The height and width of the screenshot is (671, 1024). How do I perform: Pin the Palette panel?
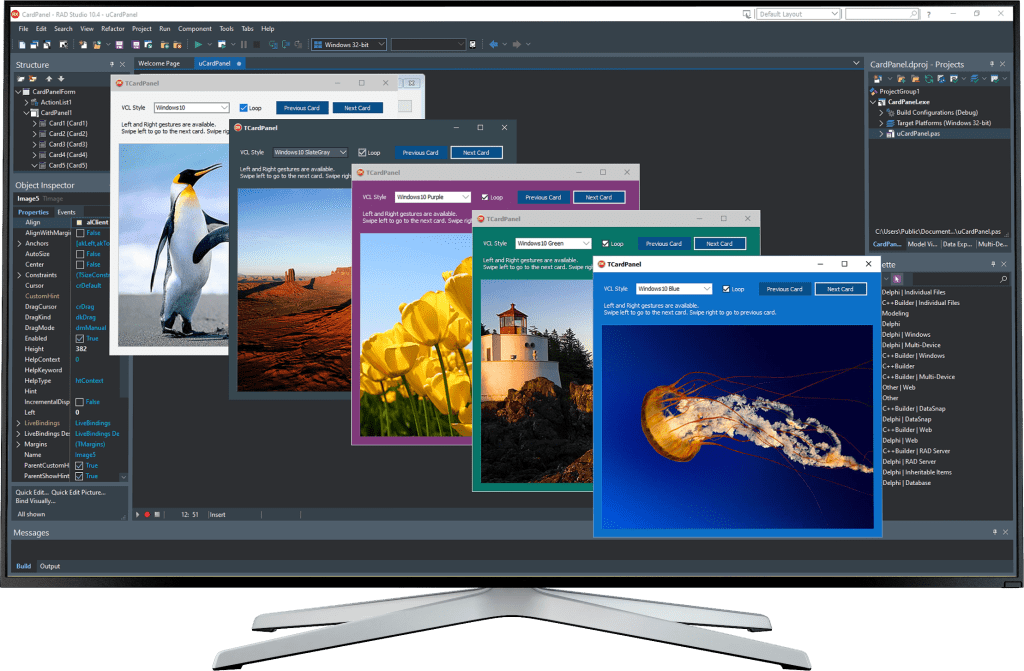click(x=993, y=264)
